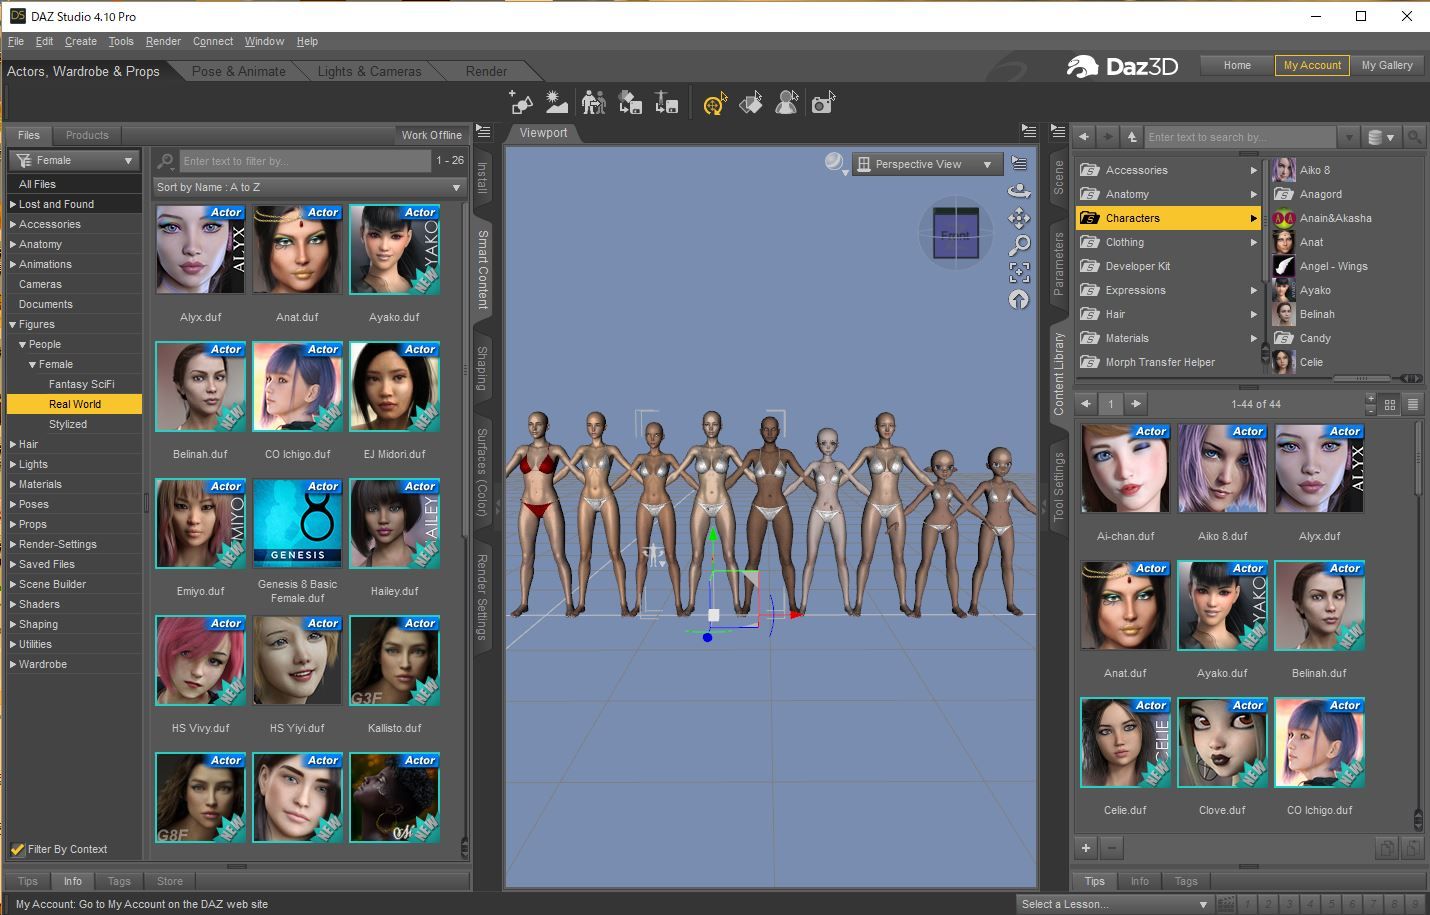Open the Scene side tab

click(x=1058, y=177)
